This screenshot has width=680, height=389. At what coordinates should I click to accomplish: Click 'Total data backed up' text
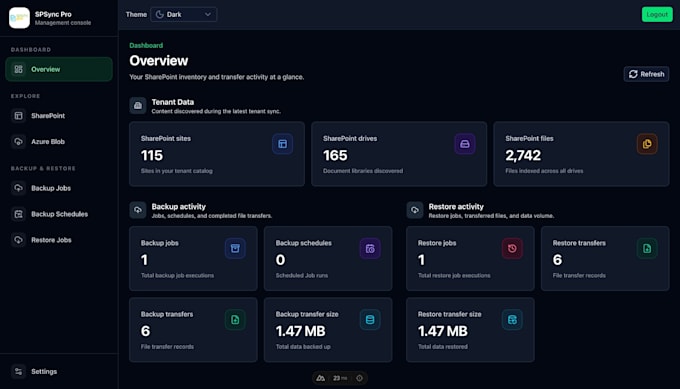click(x=303, y=347)
